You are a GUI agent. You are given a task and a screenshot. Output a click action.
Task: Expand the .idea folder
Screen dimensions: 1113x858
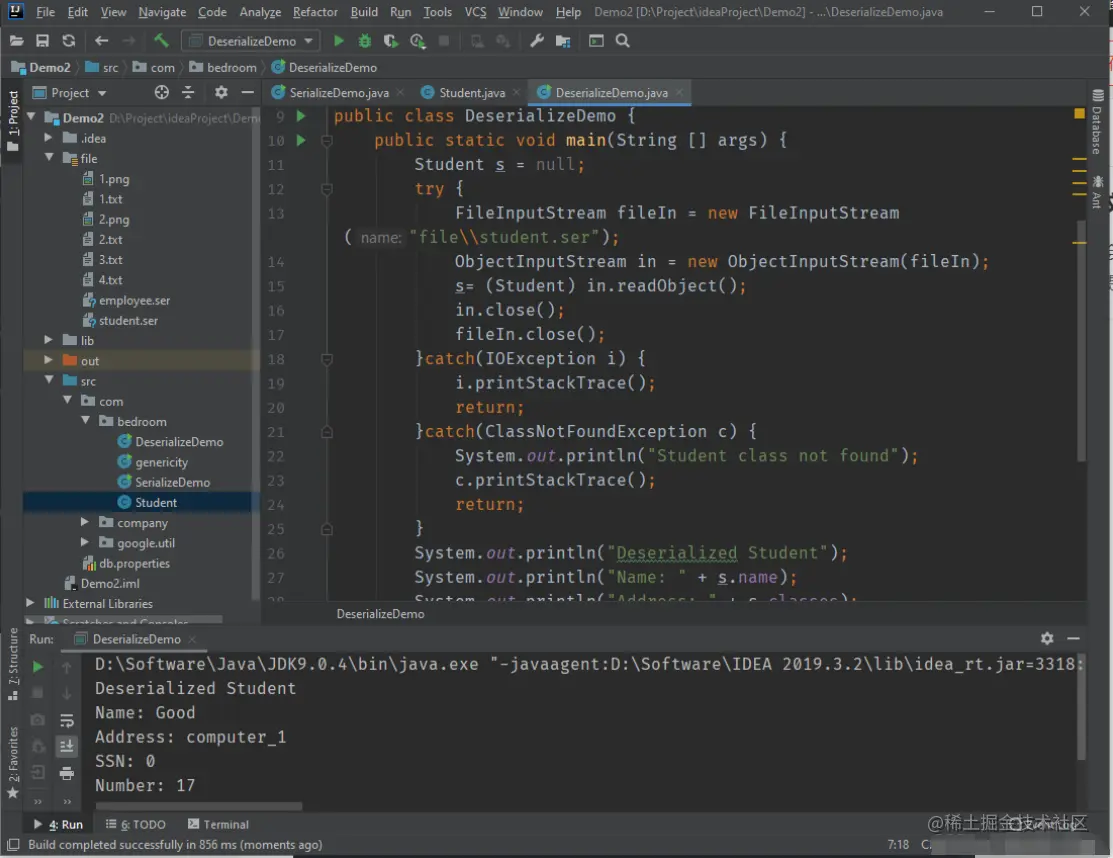48,138
